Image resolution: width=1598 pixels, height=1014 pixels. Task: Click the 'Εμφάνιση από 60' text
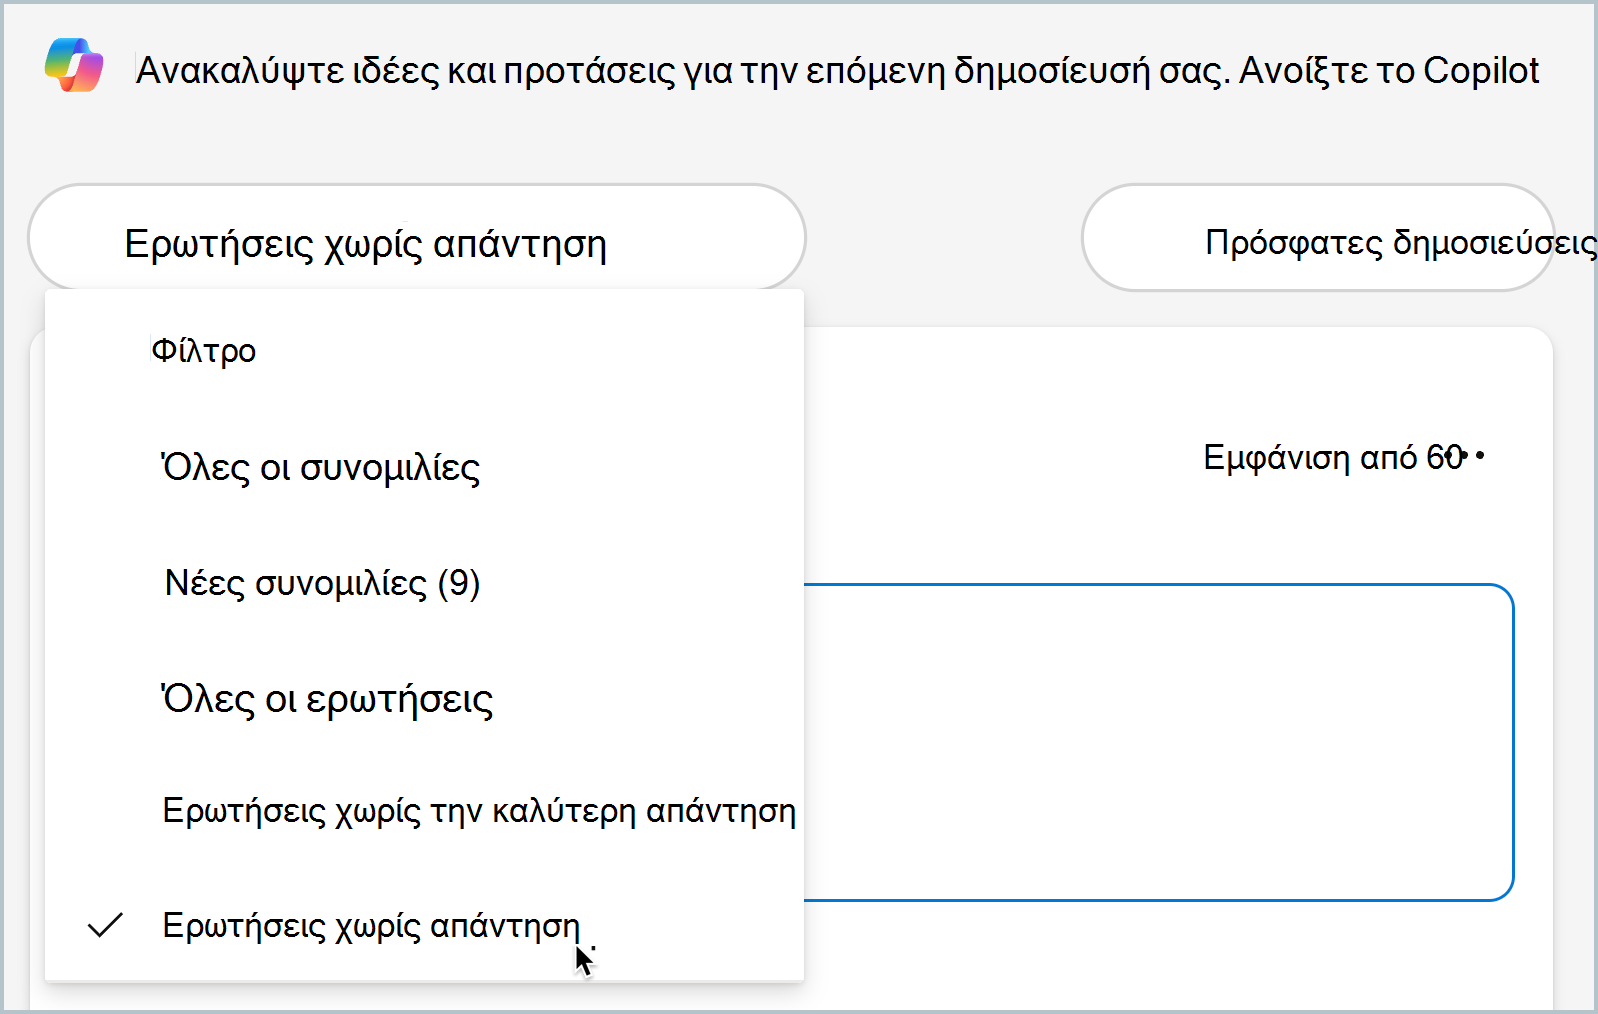click(x=1333, y=457)
